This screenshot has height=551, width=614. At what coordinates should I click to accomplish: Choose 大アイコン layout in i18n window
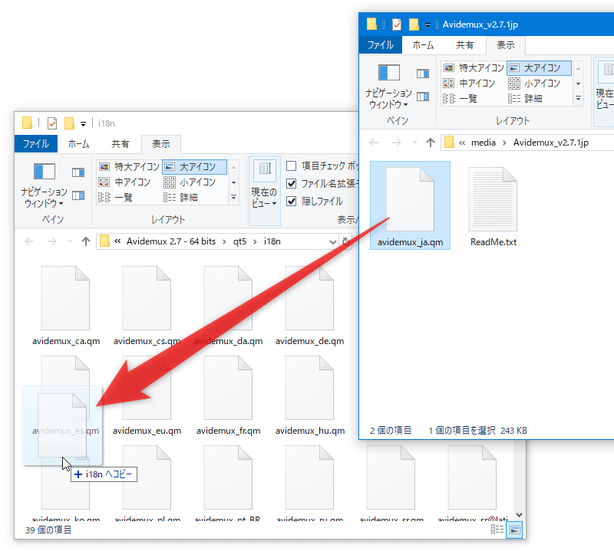pyautogui.click(x=194, y=167)
